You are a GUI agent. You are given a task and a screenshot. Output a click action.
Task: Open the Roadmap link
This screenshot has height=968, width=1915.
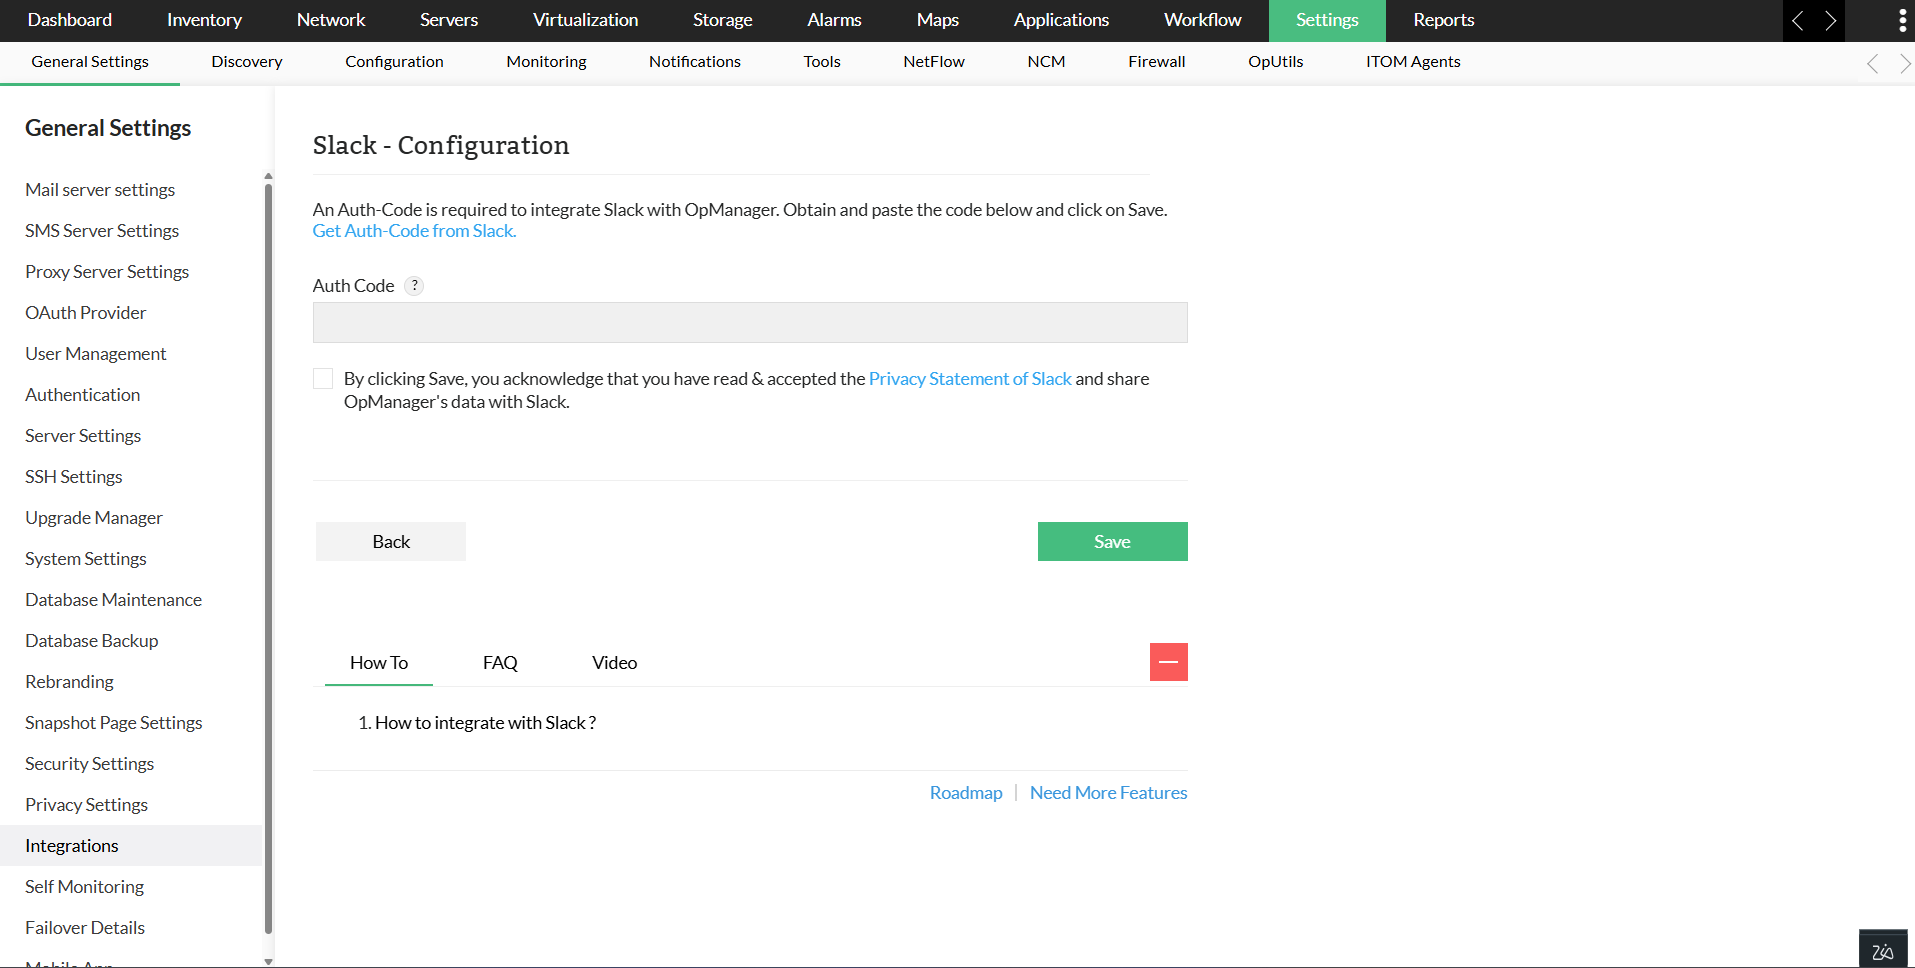point(966,793)
